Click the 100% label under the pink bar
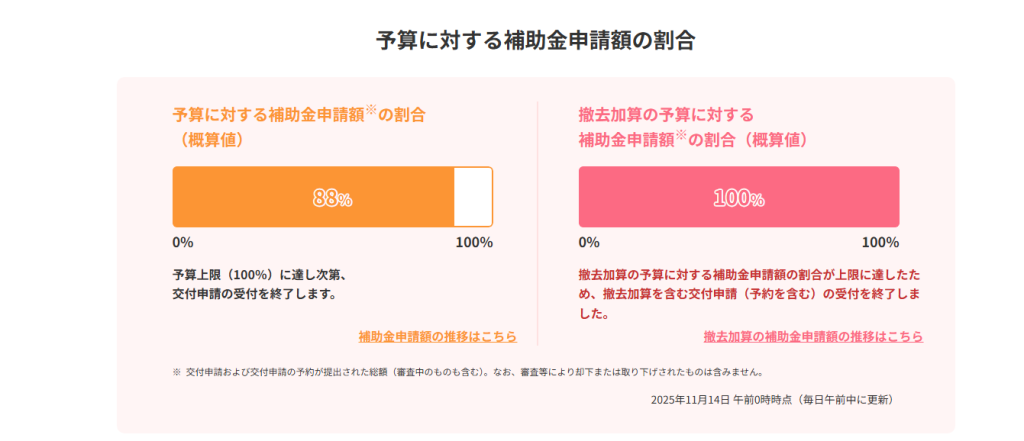 coord(880,242)
